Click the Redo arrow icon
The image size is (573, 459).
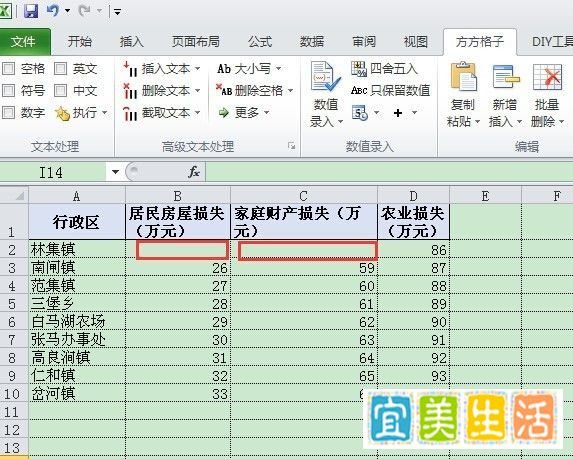(84, 11)
